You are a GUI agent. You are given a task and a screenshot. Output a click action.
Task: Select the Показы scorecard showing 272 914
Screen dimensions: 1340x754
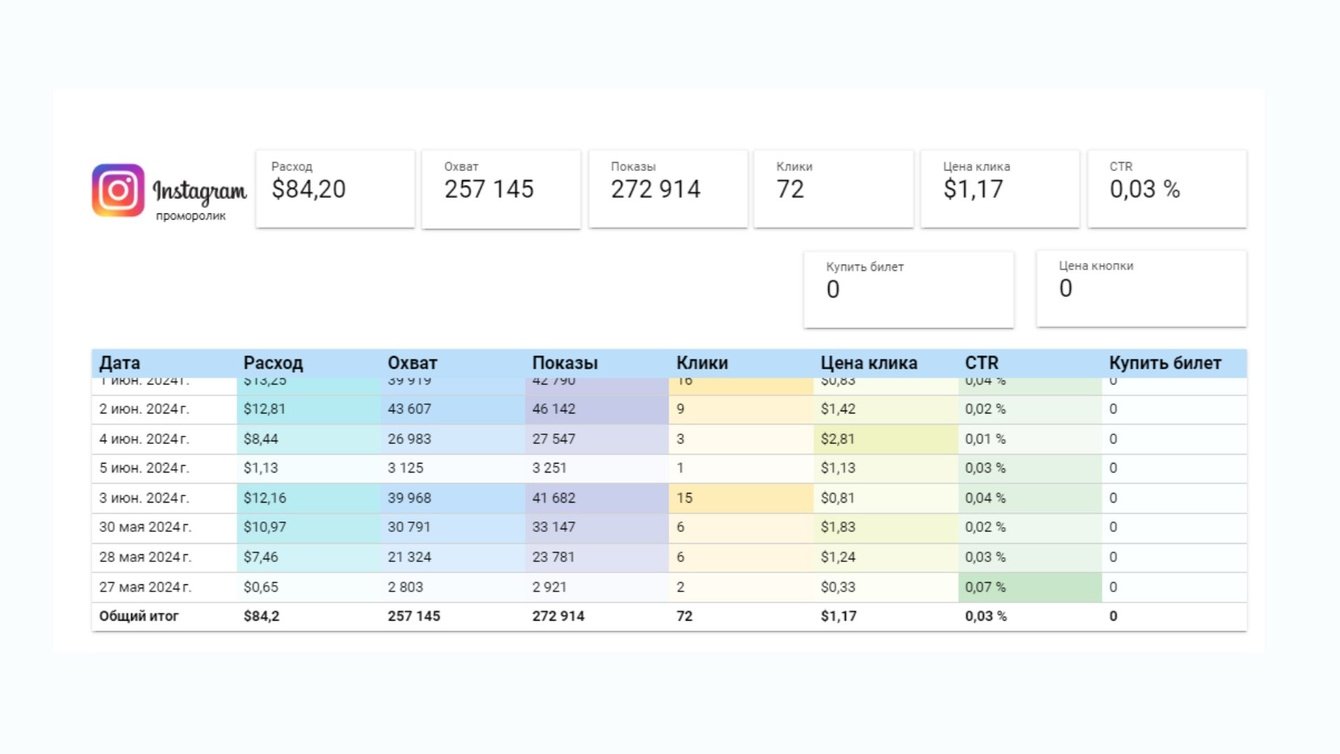(x=668, y=189)
